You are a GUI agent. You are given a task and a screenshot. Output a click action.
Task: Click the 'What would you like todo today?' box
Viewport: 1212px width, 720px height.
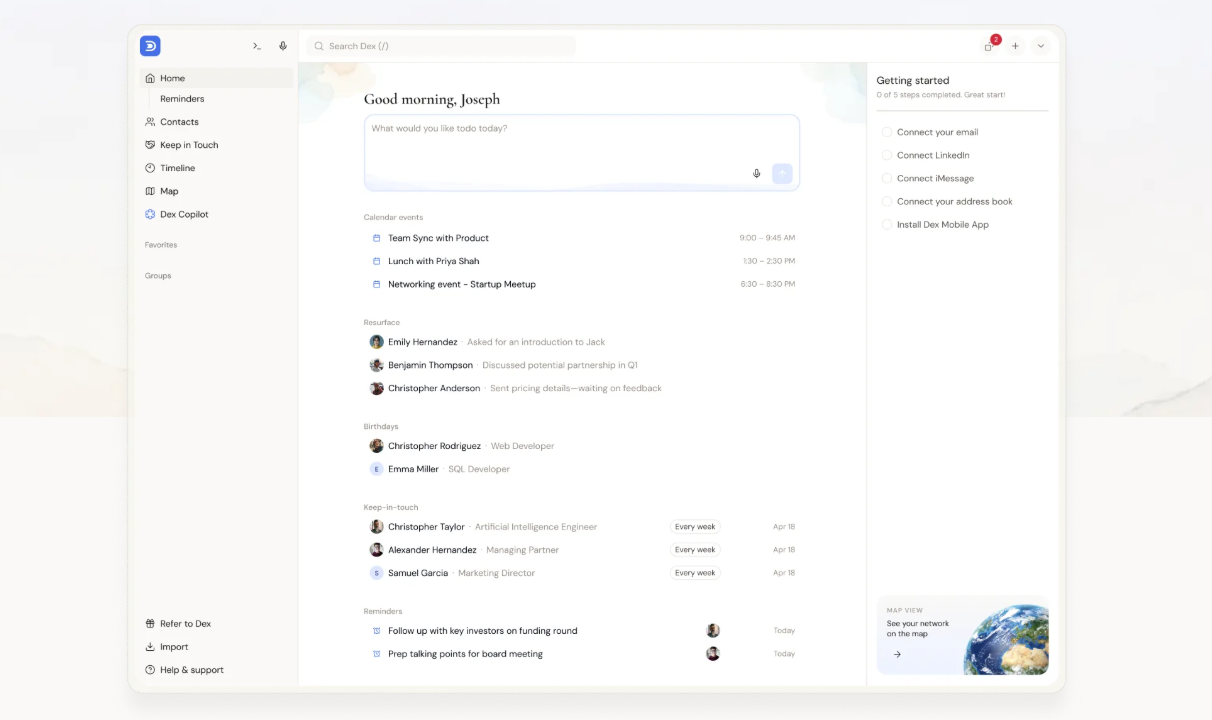pyautogui.click(x=582, y=152)
